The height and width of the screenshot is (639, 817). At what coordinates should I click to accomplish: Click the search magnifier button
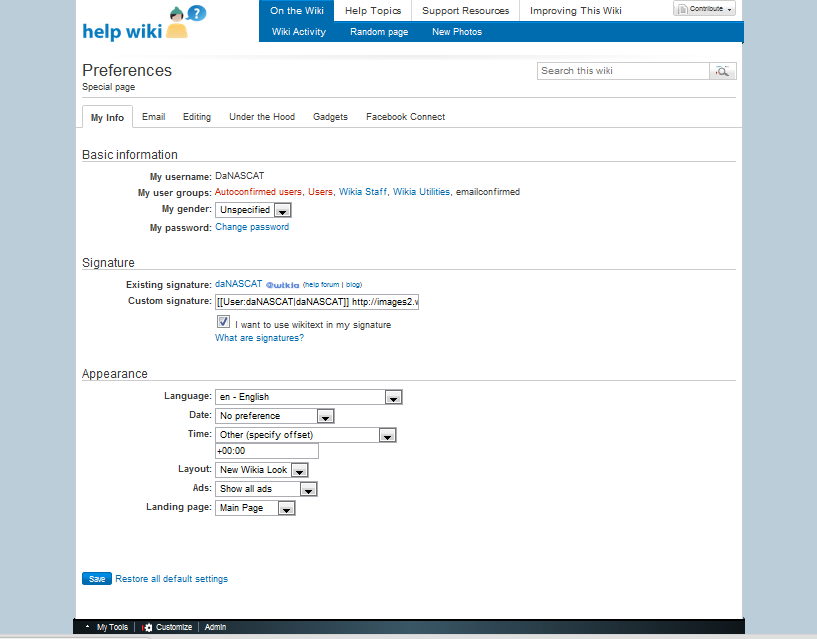click(x=723, y=71)
